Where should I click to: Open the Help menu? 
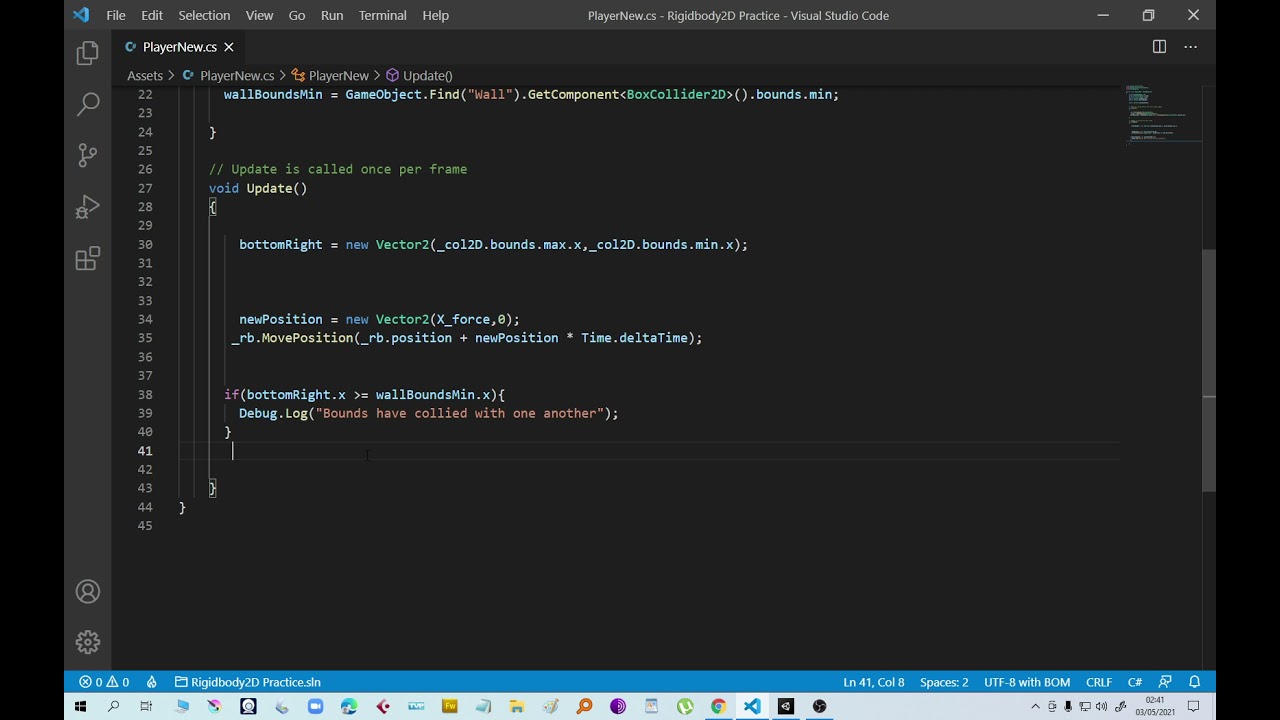(x=436, y=15)
